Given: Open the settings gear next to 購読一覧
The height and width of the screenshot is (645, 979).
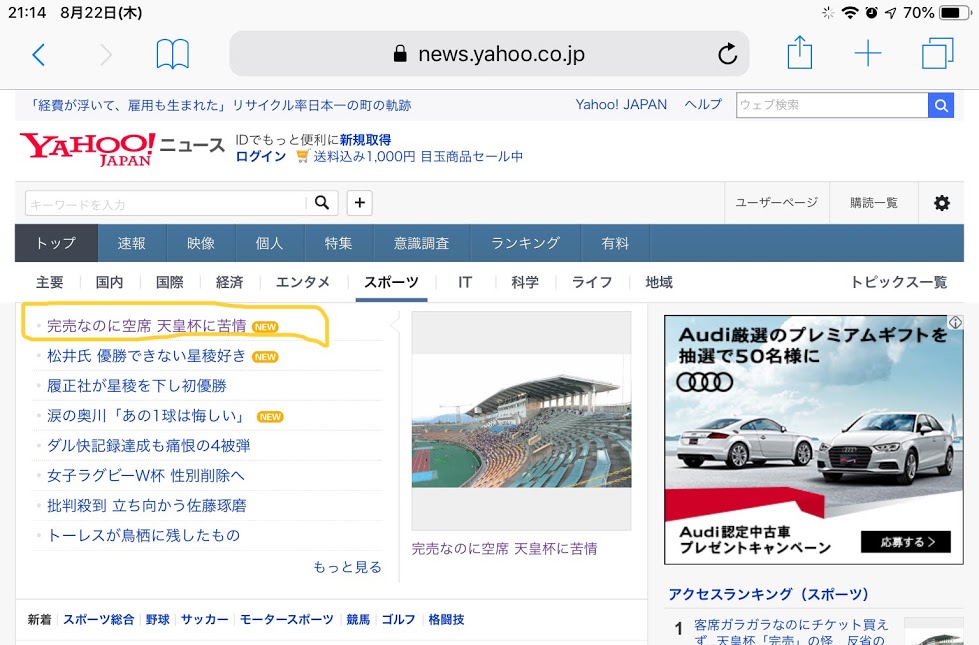Looking at the screenshot, I should tap(941, 202).
